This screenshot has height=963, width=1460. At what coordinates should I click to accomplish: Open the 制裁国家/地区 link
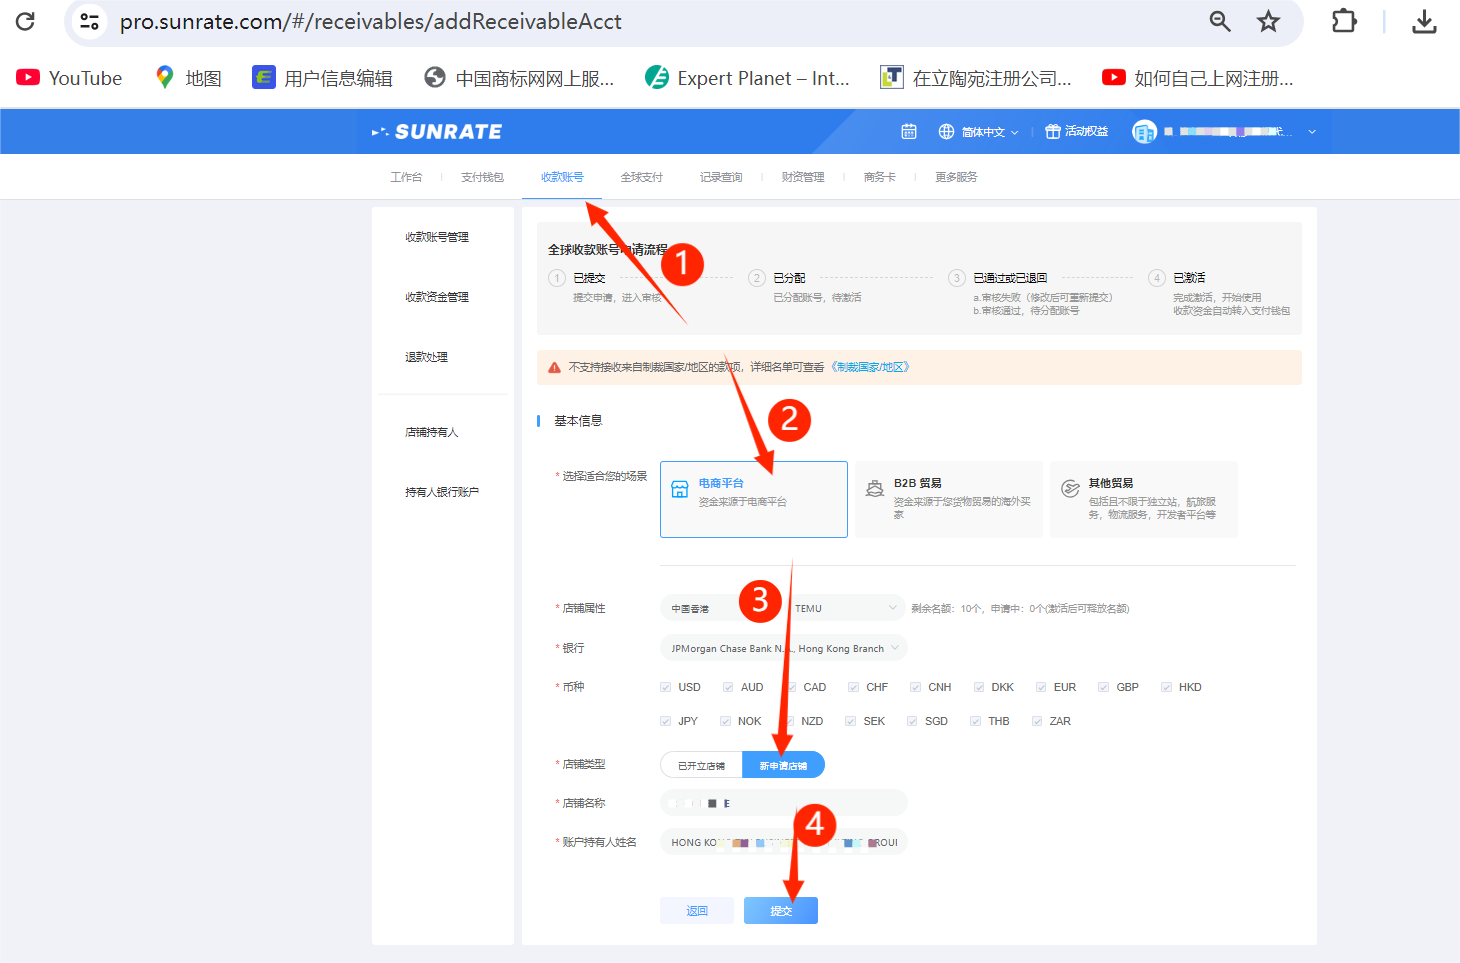click(x=871, y=367)
